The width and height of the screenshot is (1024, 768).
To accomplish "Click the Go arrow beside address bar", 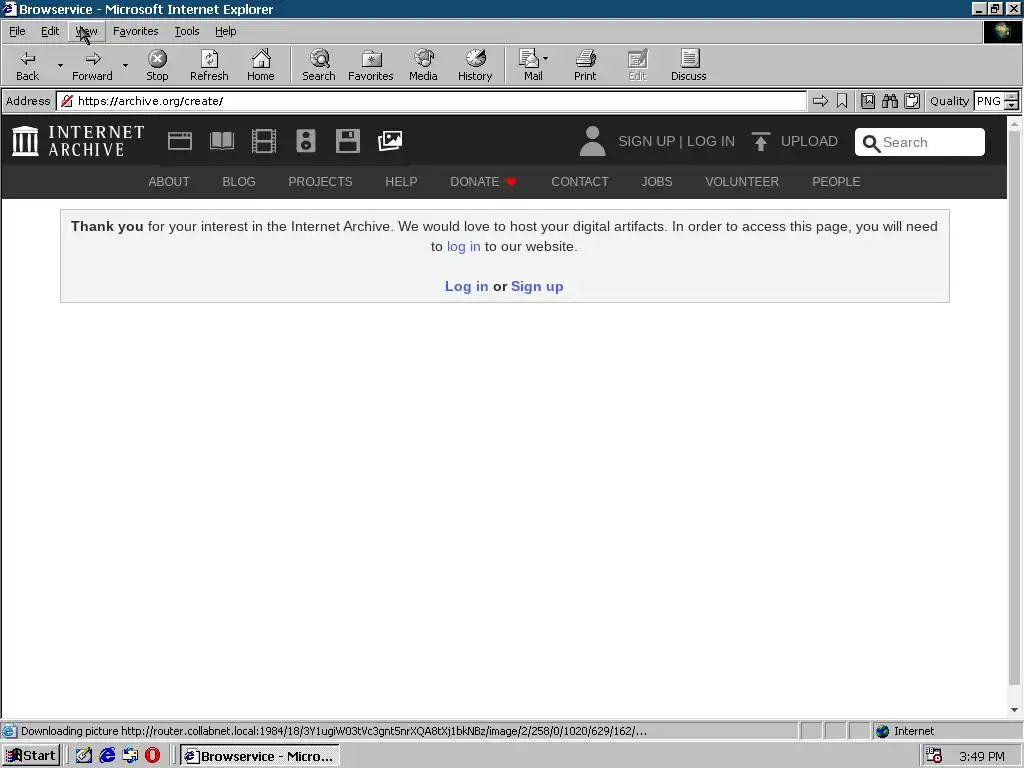I will 820,101.
